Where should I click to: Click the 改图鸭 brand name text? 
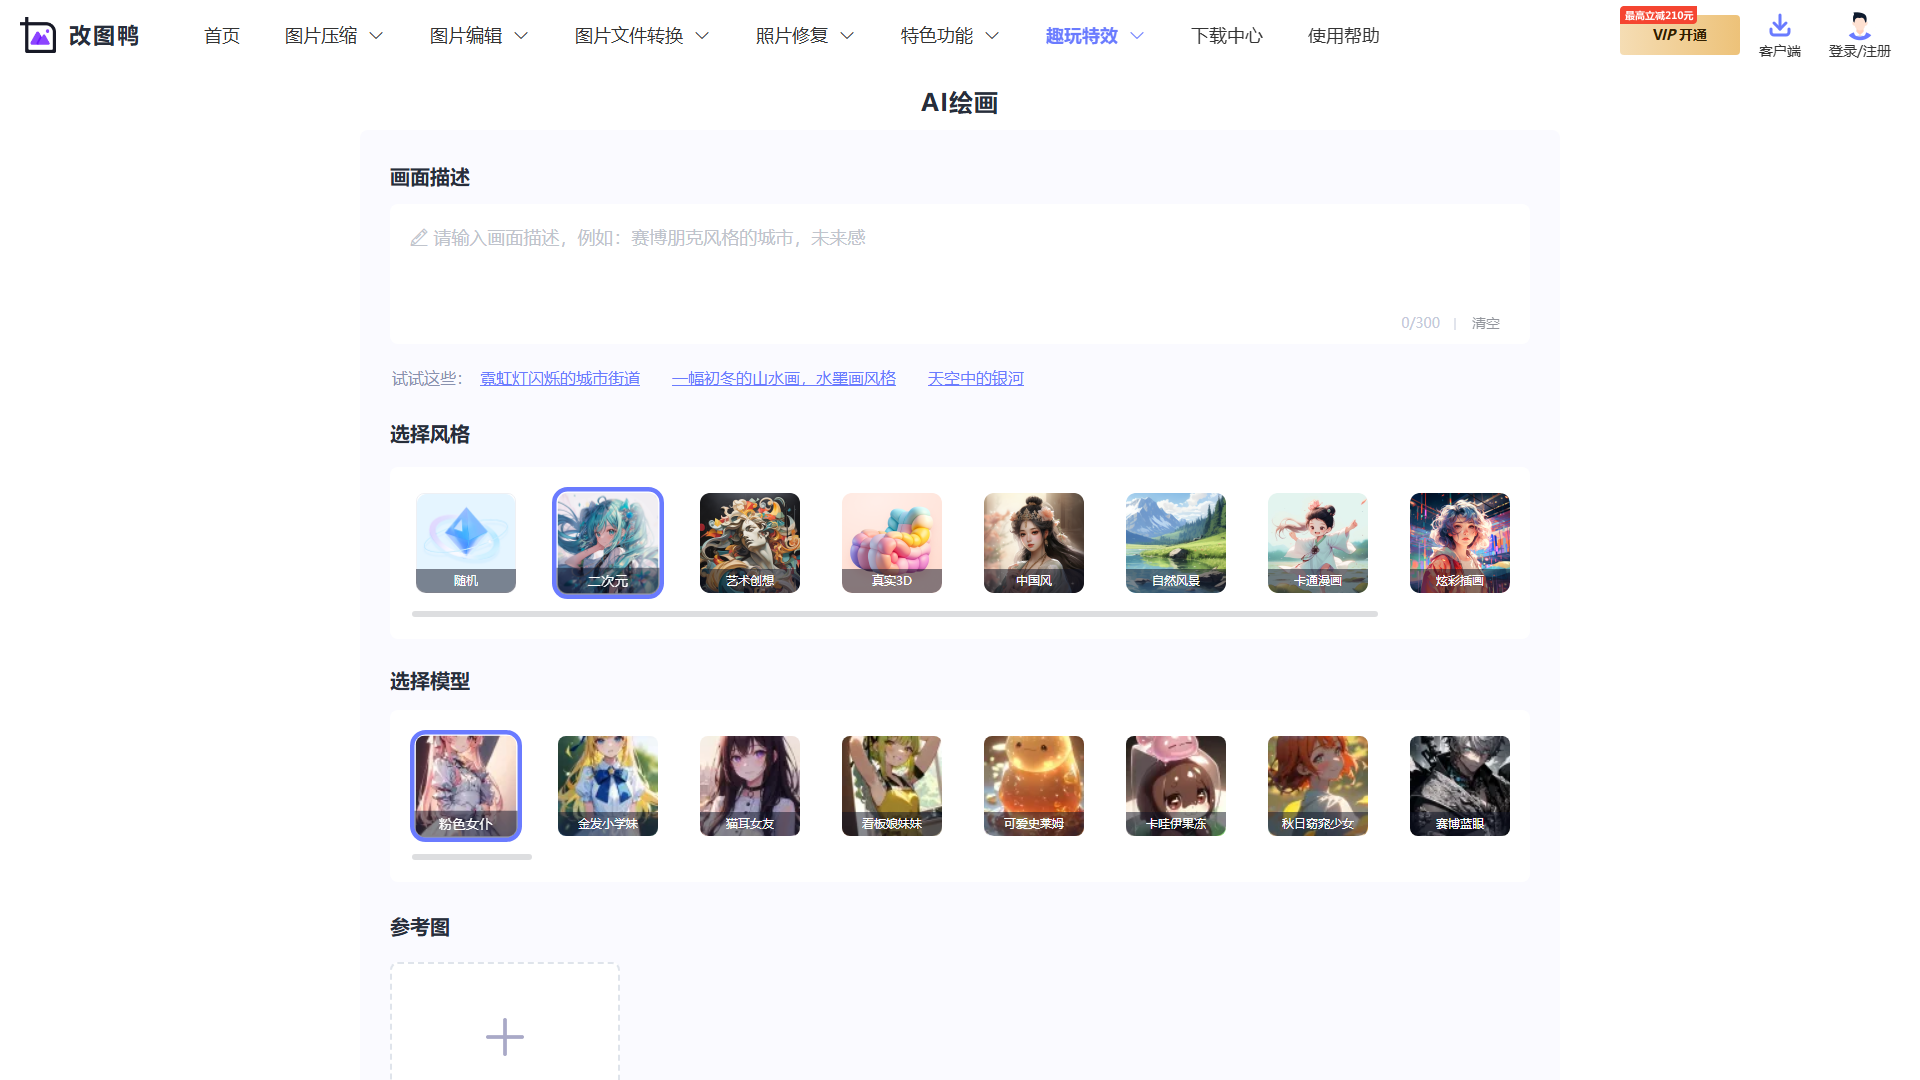point(104,36)
